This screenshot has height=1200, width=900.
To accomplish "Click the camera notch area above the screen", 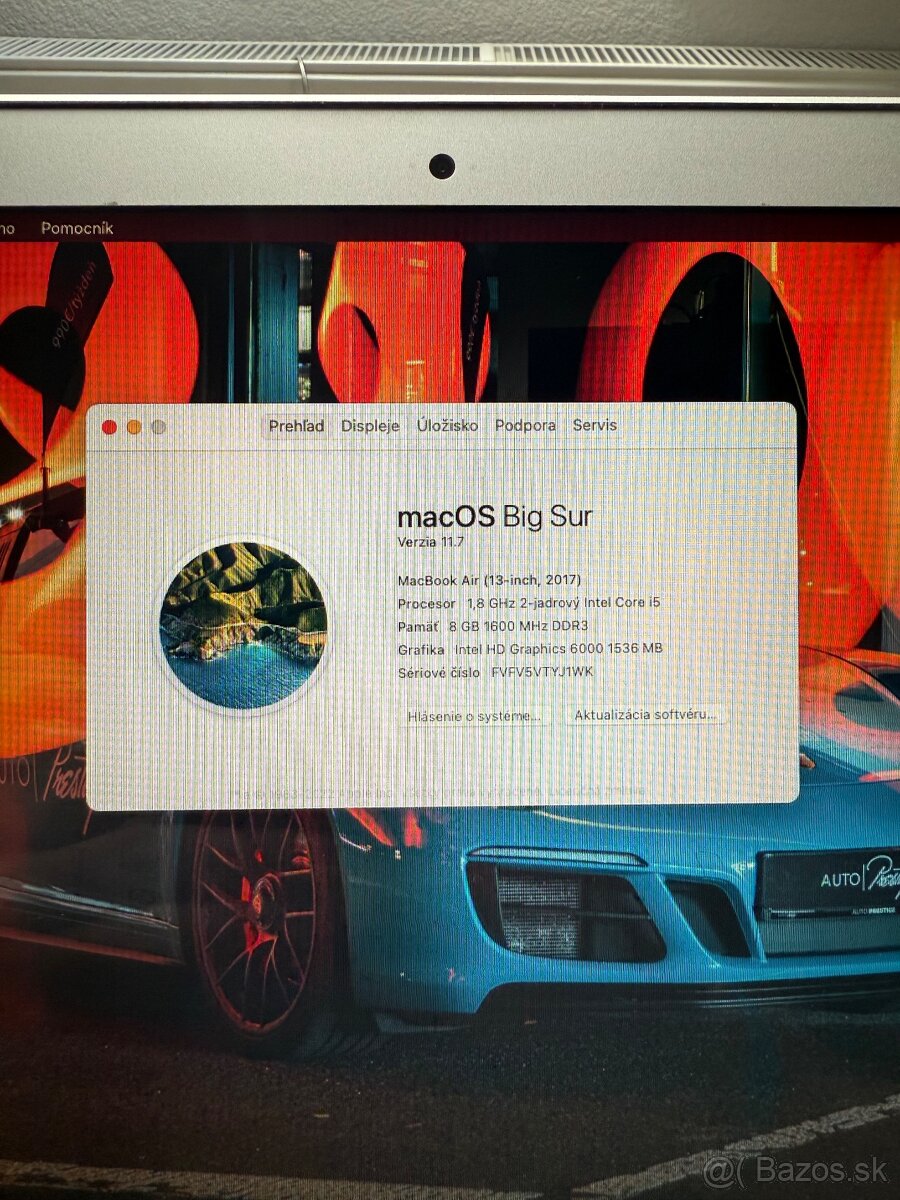I will click(443, 166).
